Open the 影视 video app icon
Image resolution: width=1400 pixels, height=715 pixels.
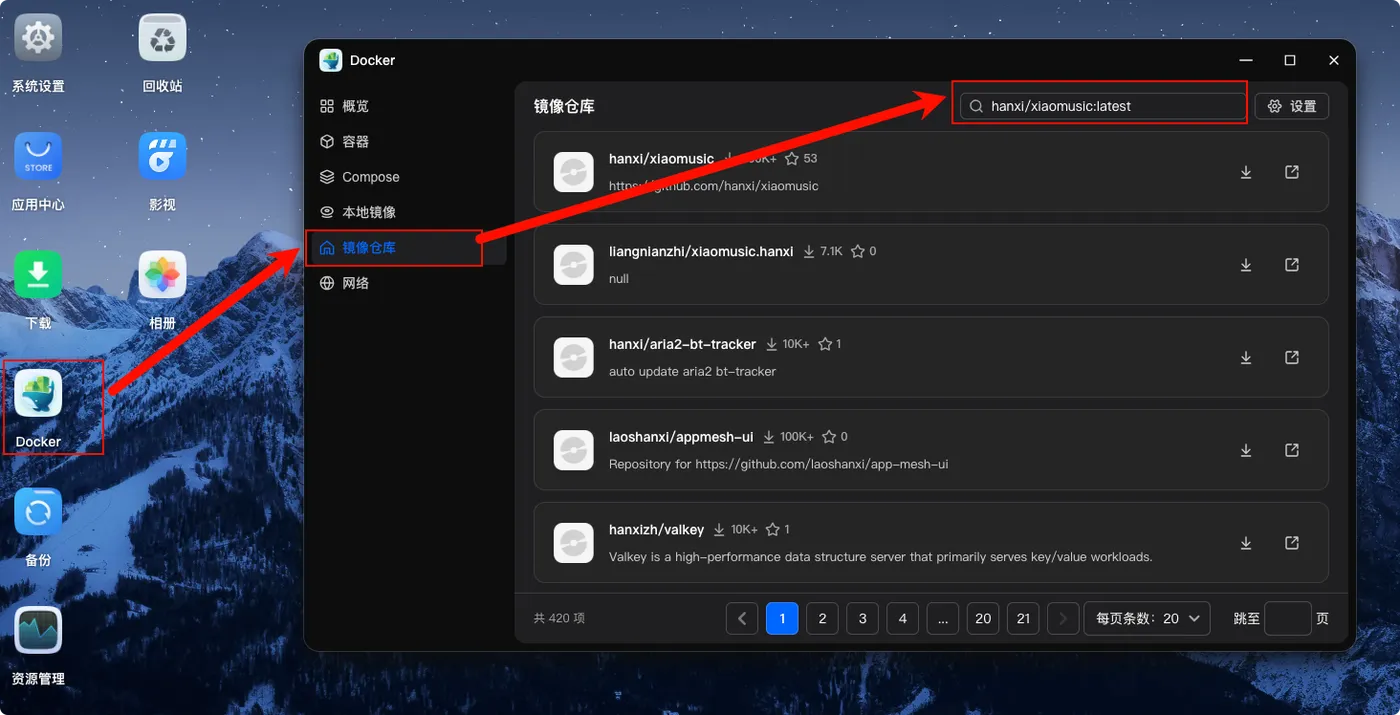(x=163, y=157)
